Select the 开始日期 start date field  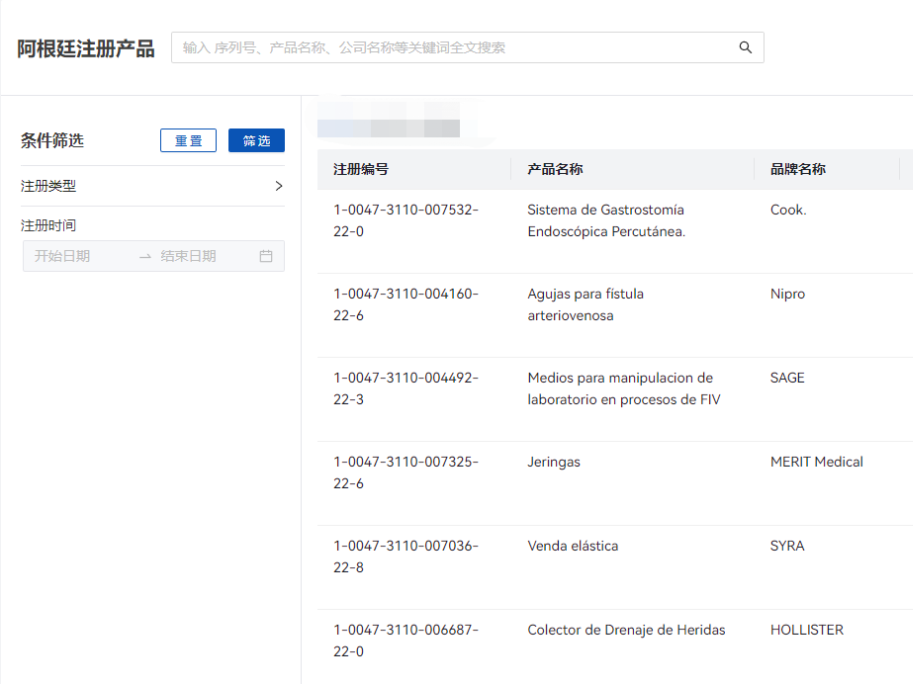point(62,256)
